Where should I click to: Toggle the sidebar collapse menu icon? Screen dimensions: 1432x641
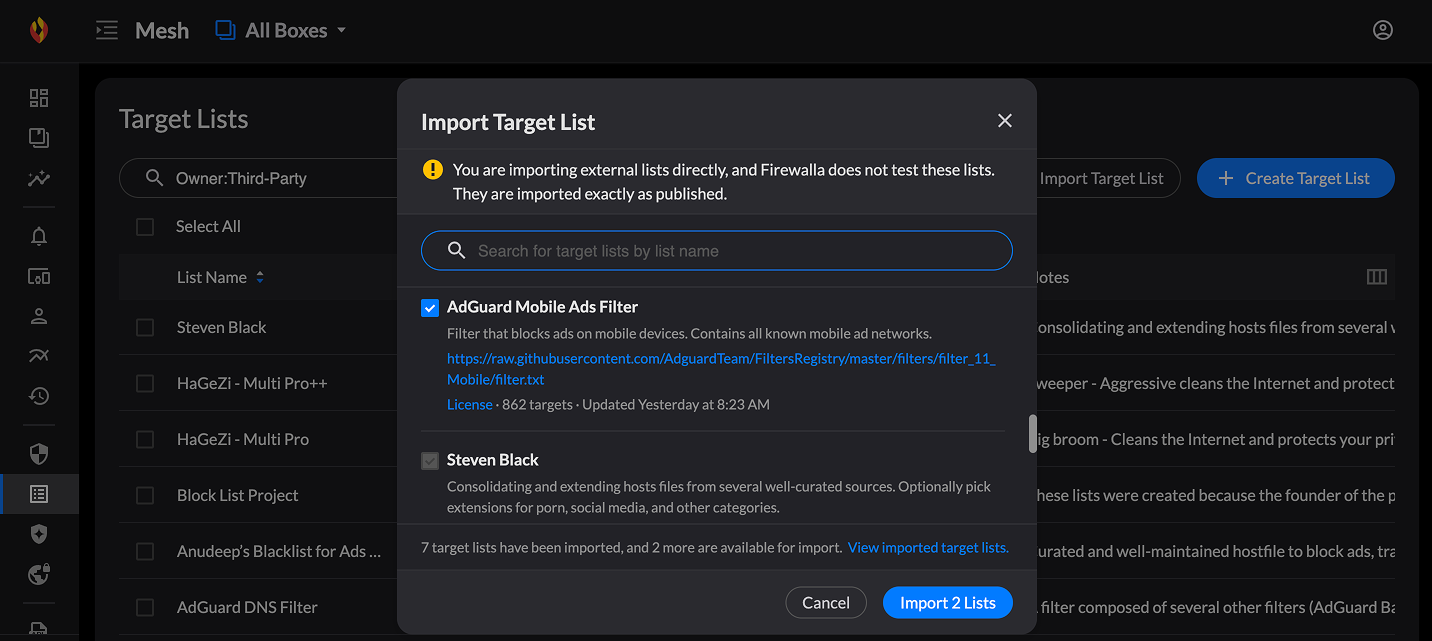point(107,30)
